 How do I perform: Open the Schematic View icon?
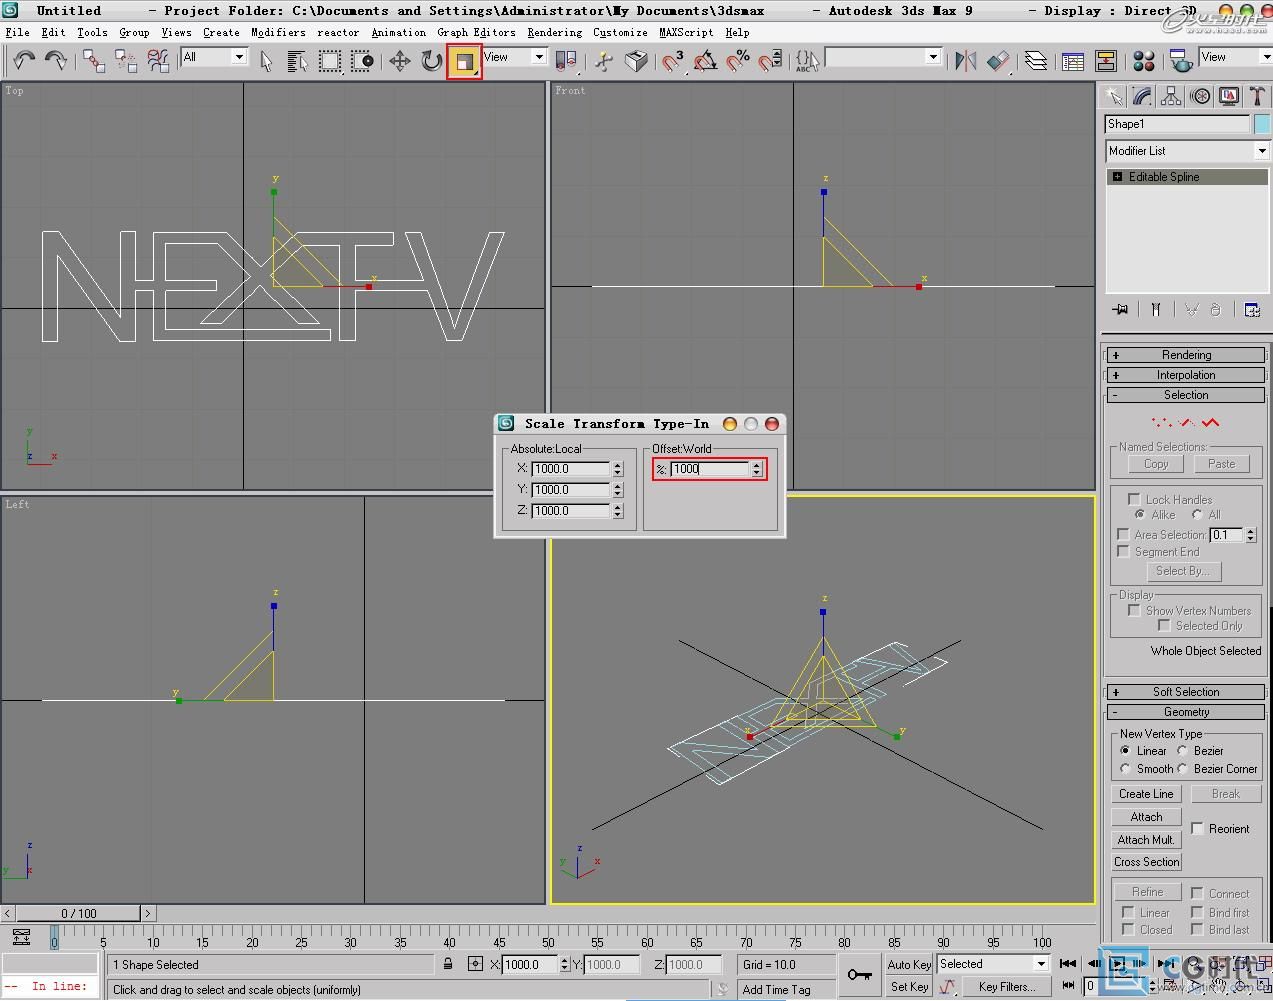(1106, 61)
